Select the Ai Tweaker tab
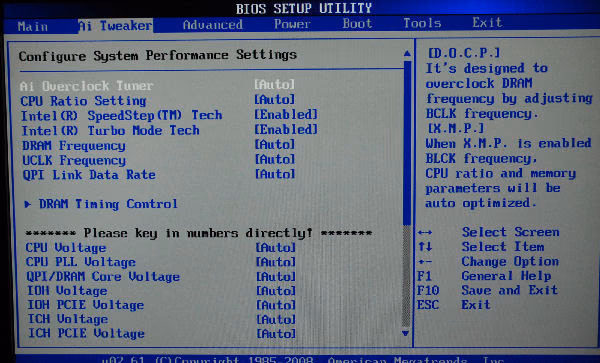Screen dimensions: 600x363 [116, 26]
